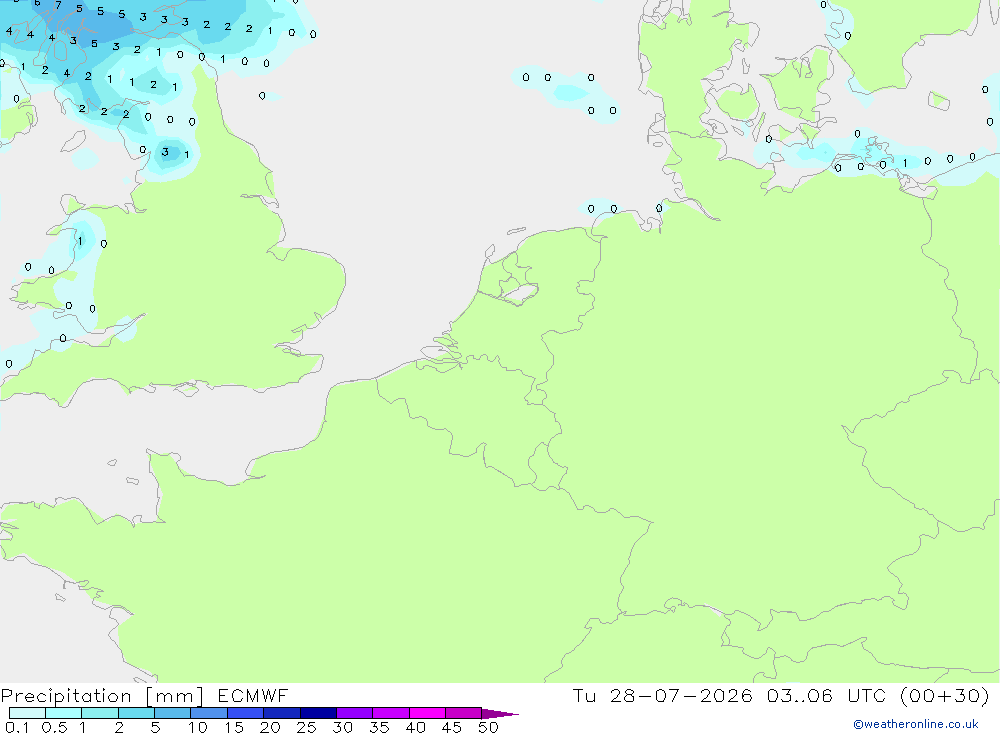This screenshot has height=733, width=1000.
Task: Click the ECMWF model name
Action: (x=253, y=695)
